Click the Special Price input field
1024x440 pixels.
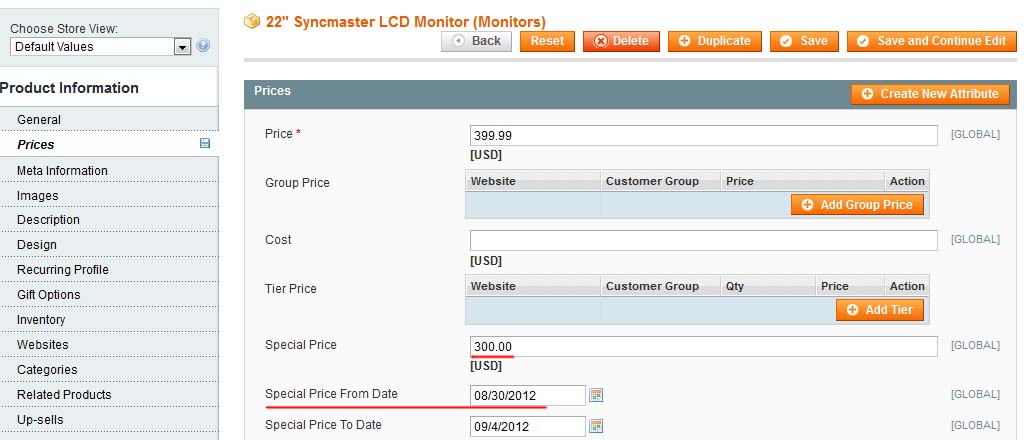pyautogui.click(x=703, y=347)
